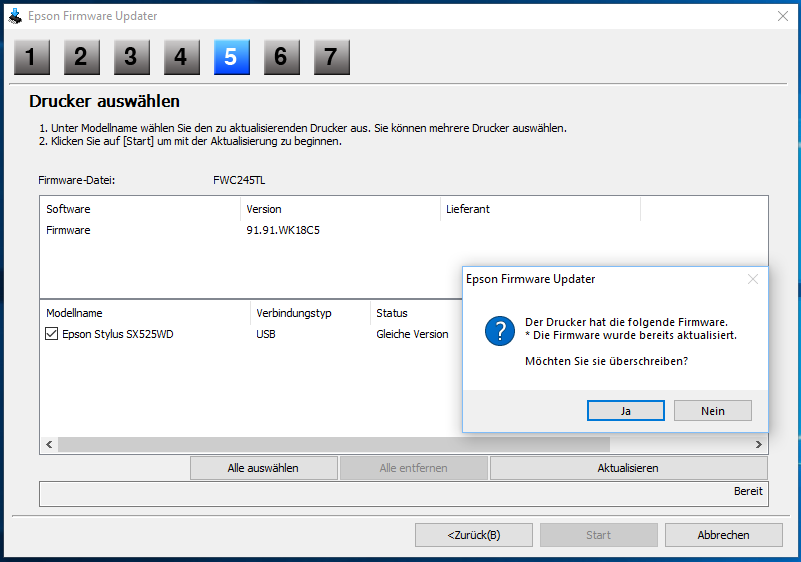Go back with the <Zurück(B) button
The height and width of the screenshot is (562, 801).
click(474, 535)
